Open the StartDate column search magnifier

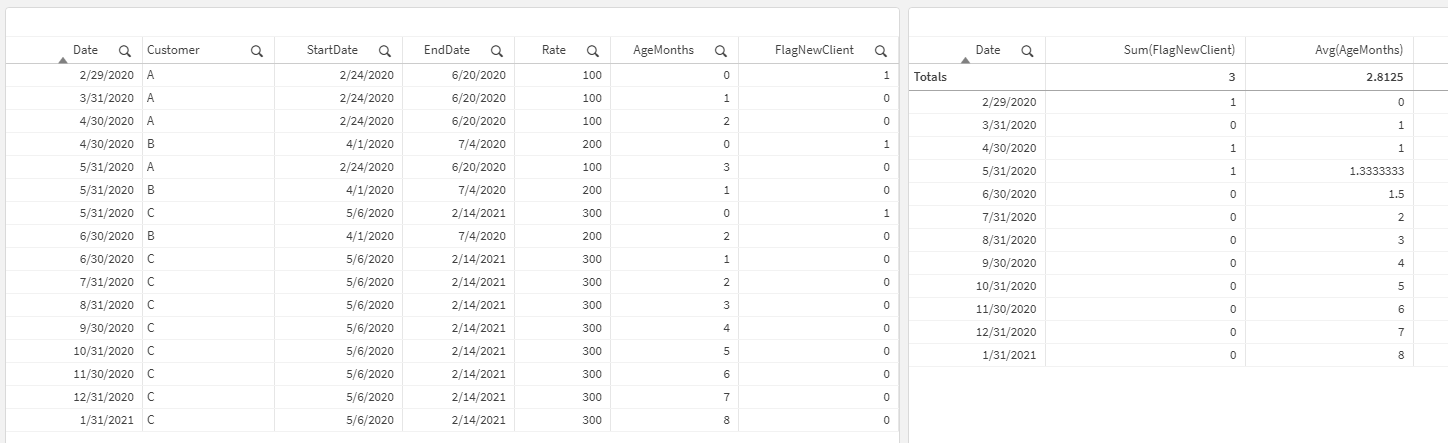pyautogui.click(x=385, y=50)
